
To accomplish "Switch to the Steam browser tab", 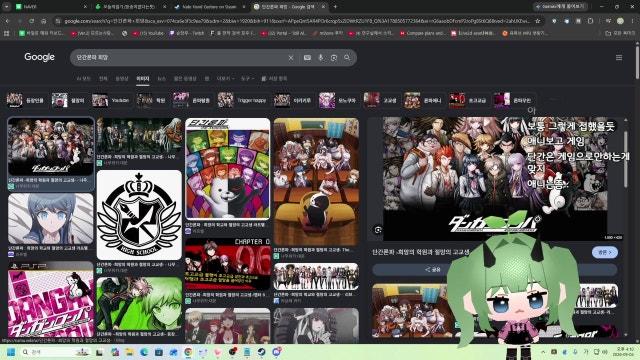I will [x=209, y=7].
